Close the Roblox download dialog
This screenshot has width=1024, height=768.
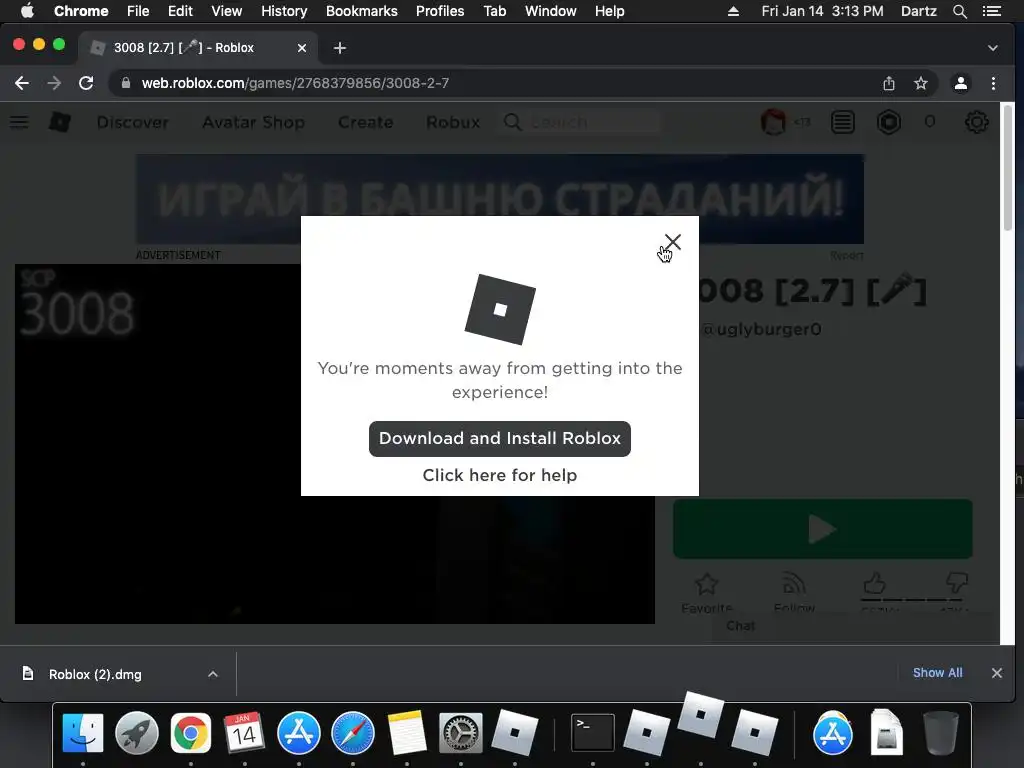(673, 242)
